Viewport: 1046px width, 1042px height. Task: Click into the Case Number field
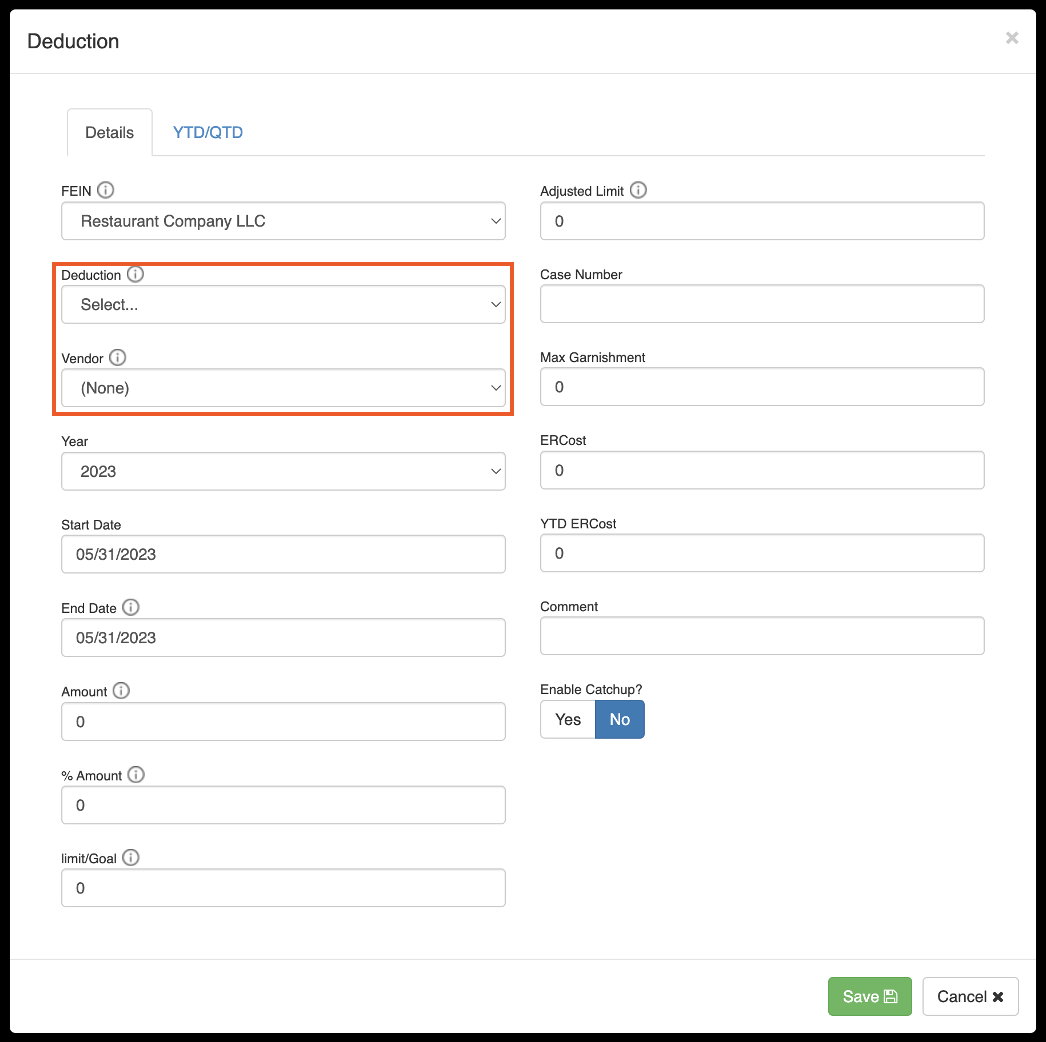(x=762, y=304)
